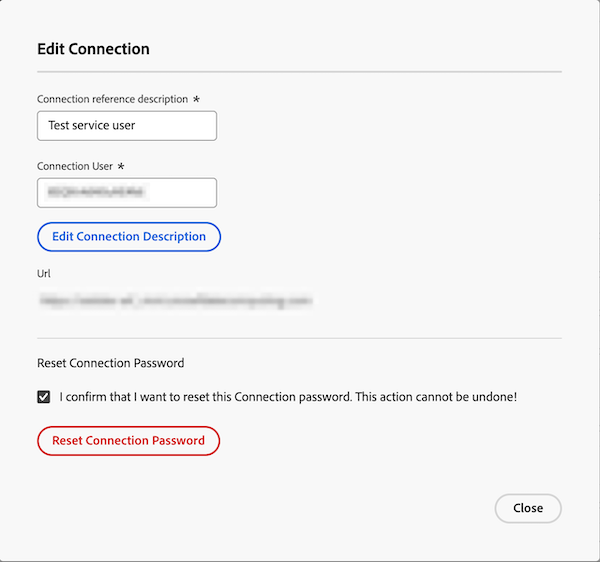Select the blurred connection Url text
600x562 pixels.
click(176, 299)
